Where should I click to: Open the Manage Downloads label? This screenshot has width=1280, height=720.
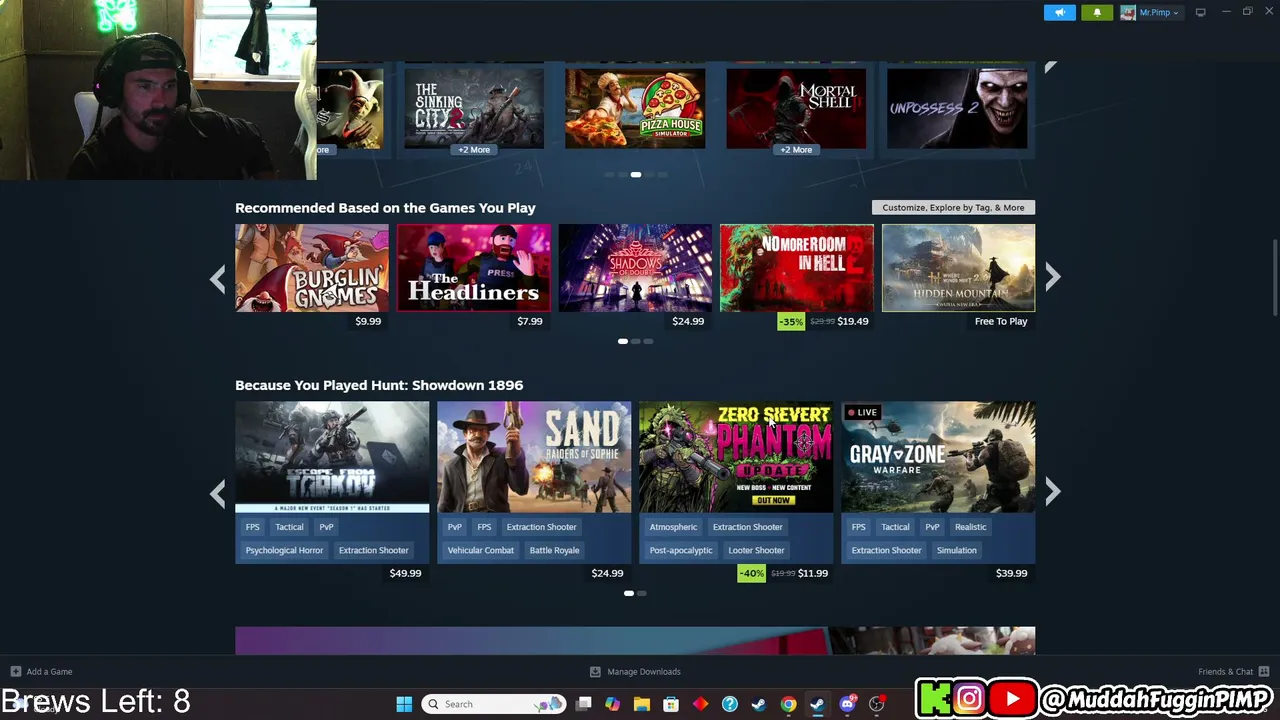click(x=644, y=671)
